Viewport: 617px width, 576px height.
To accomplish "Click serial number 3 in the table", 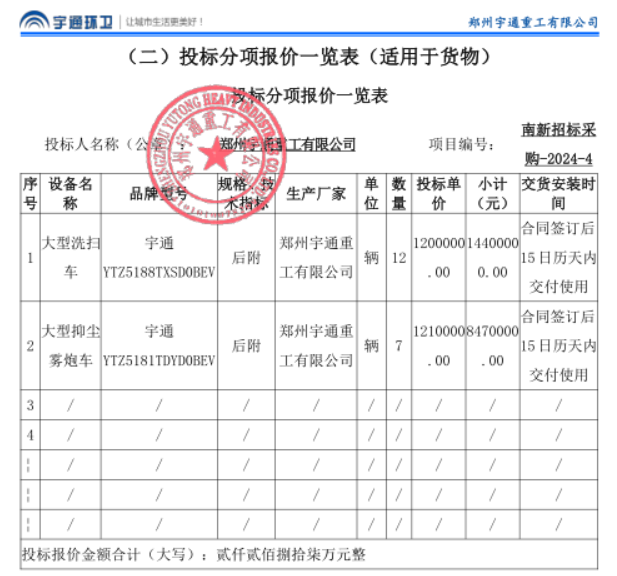I will pyautogui.click(x=30, y=405).
